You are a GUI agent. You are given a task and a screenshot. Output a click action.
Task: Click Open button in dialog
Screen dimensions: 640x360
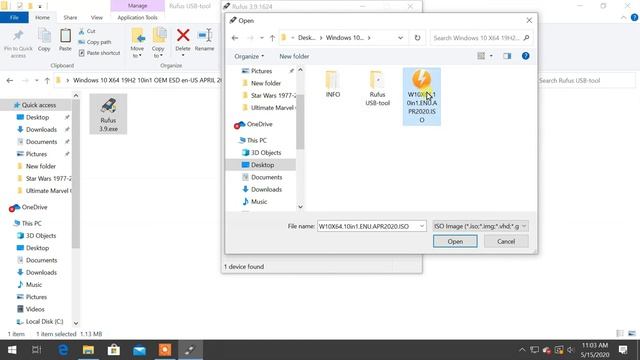point(455,242)
